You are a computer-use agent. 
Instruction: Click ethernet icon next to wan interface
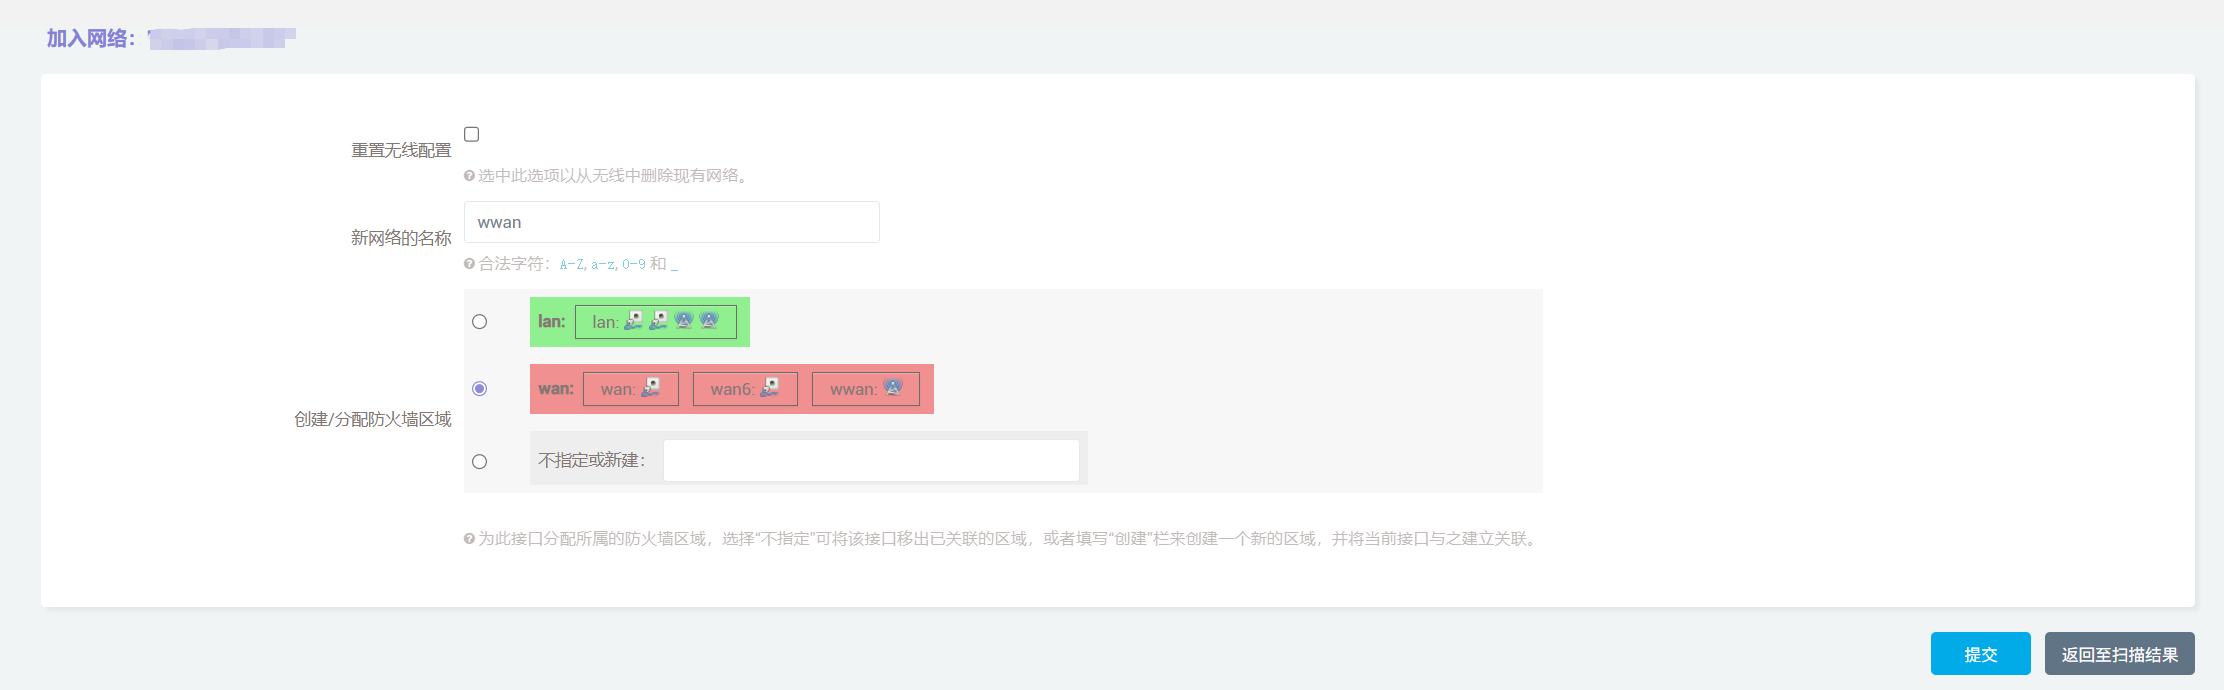click(651, 388)
